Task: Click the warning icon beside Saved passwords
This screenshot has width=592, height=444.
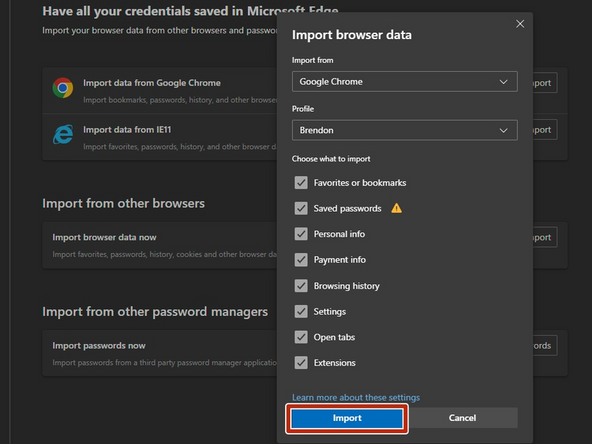Action: click(396, 208)
